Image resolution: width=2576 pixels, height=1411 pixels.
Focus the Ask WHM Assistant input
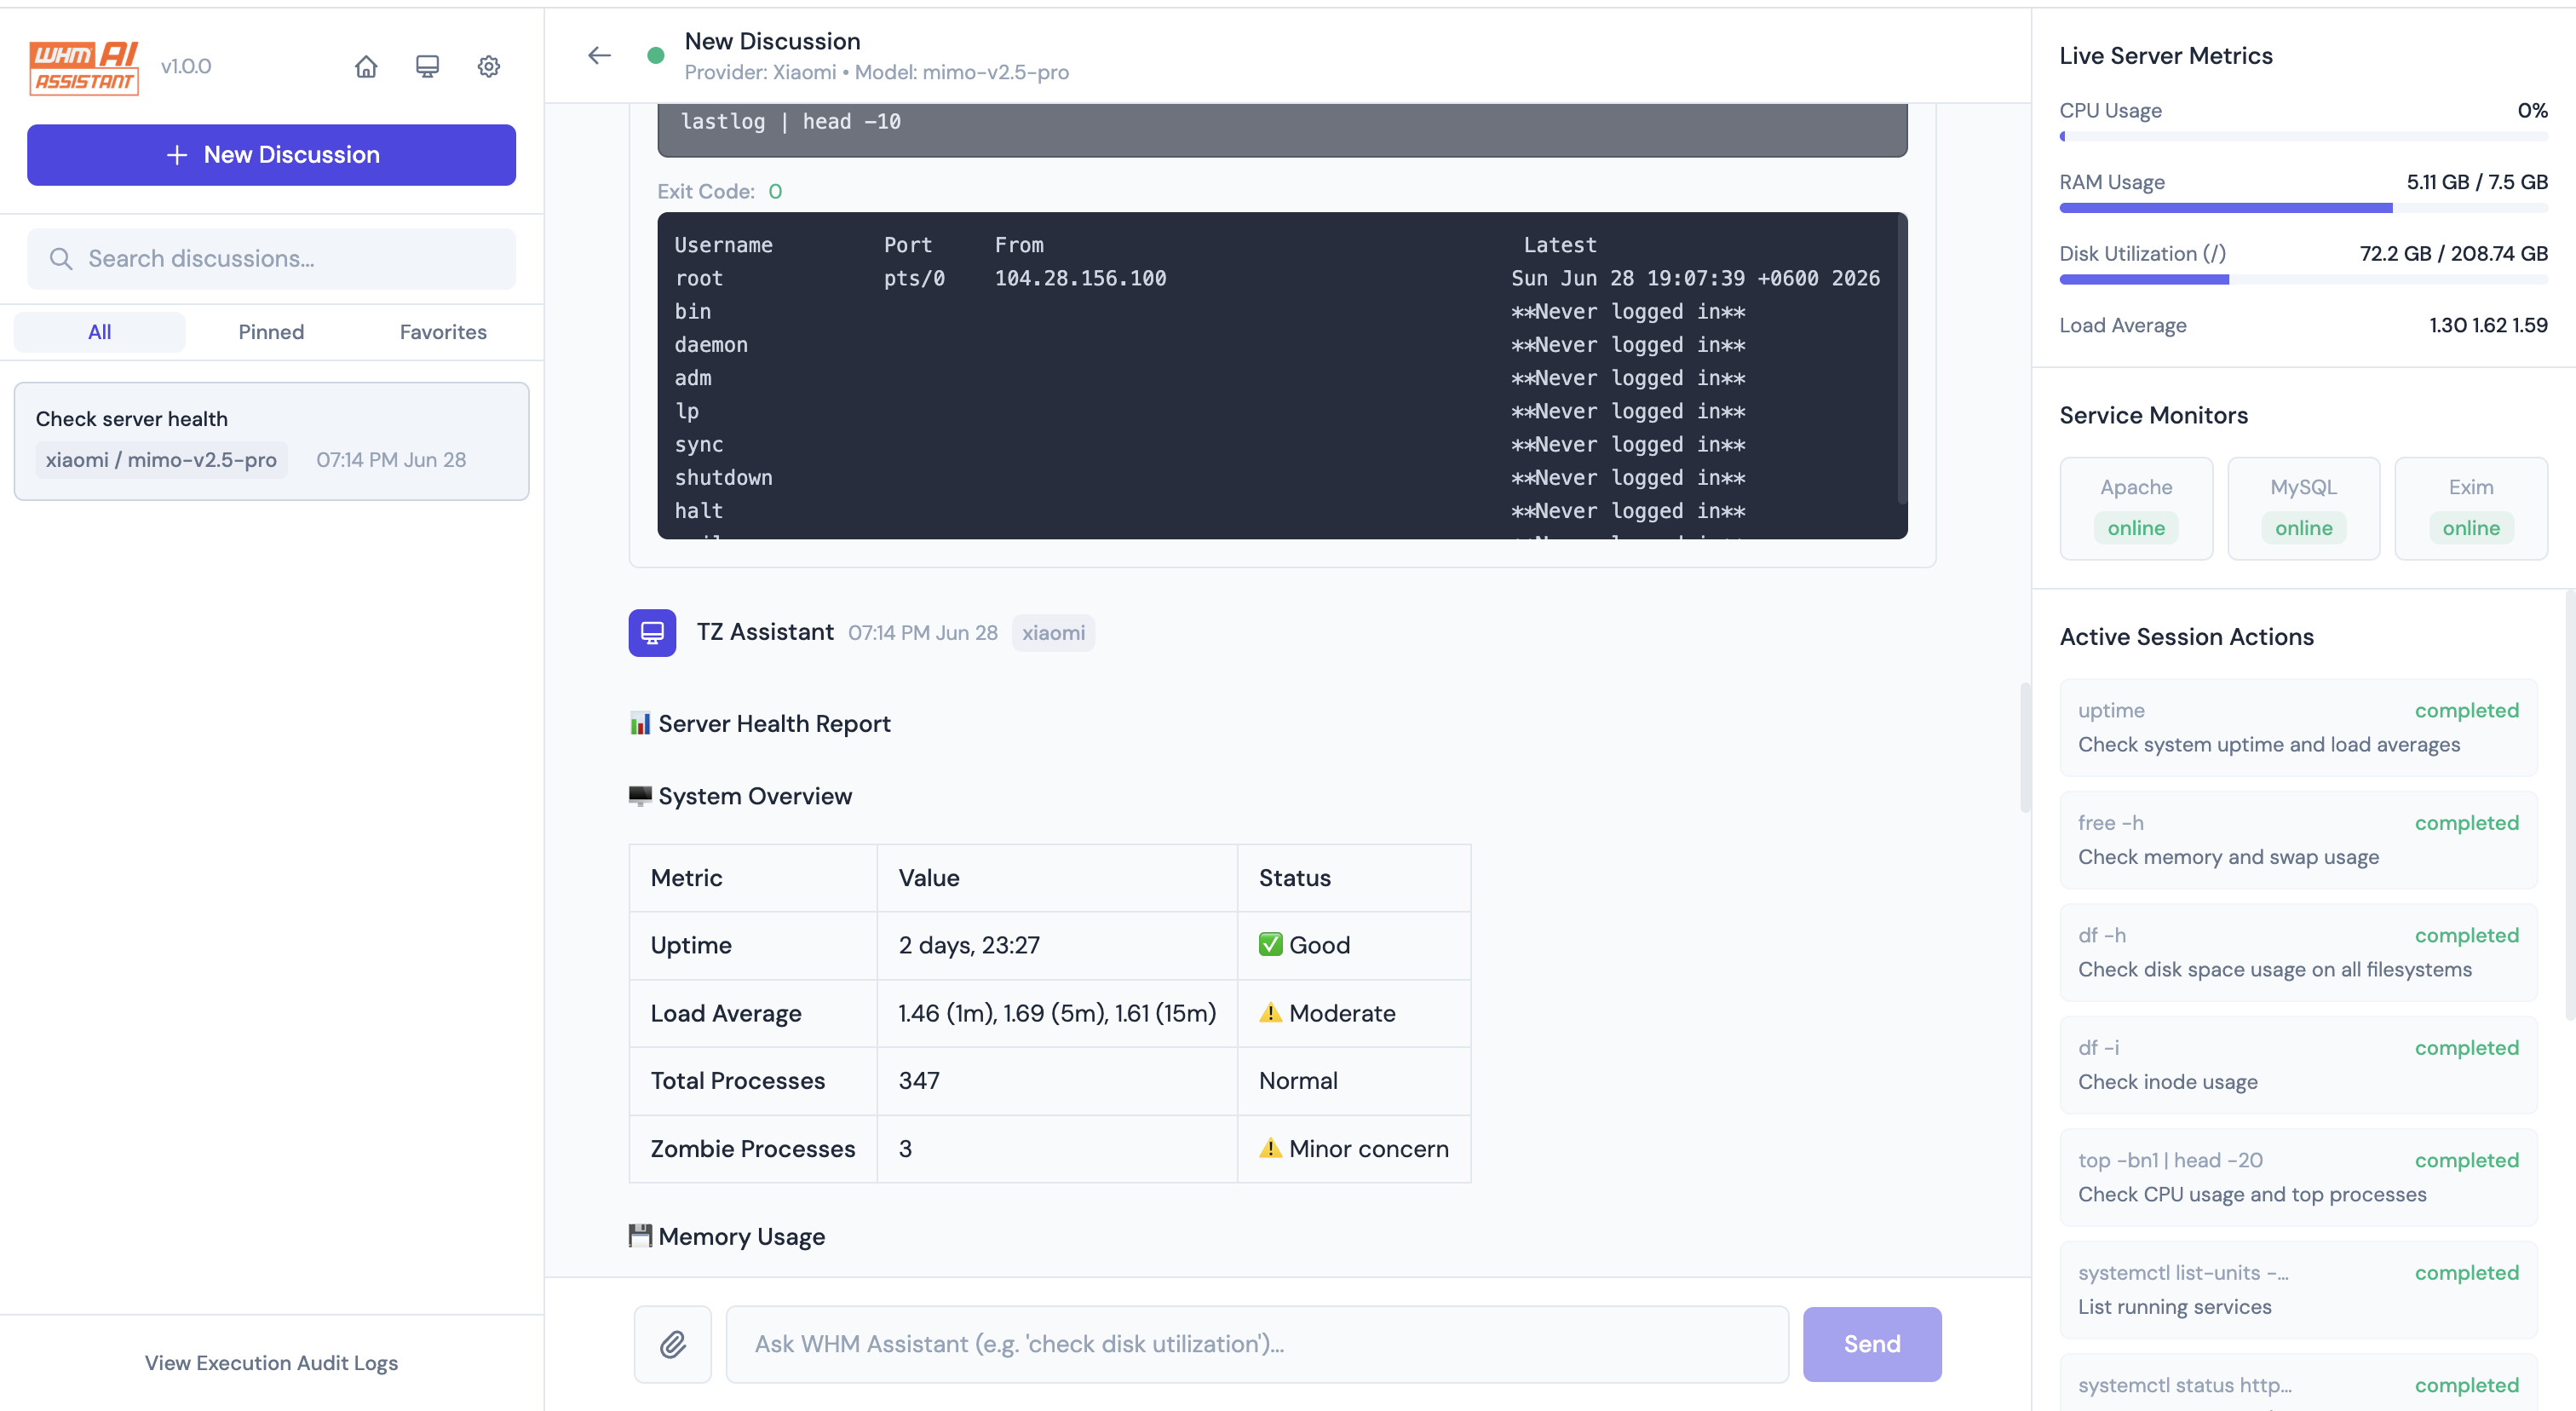point(1257,1344)
